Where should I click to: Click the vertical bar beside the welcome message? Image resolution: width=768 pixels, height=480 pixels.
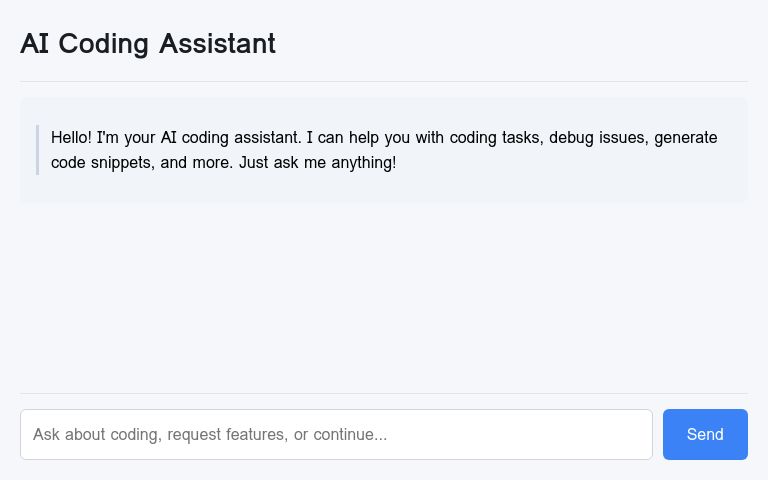(x=37, y=150)
